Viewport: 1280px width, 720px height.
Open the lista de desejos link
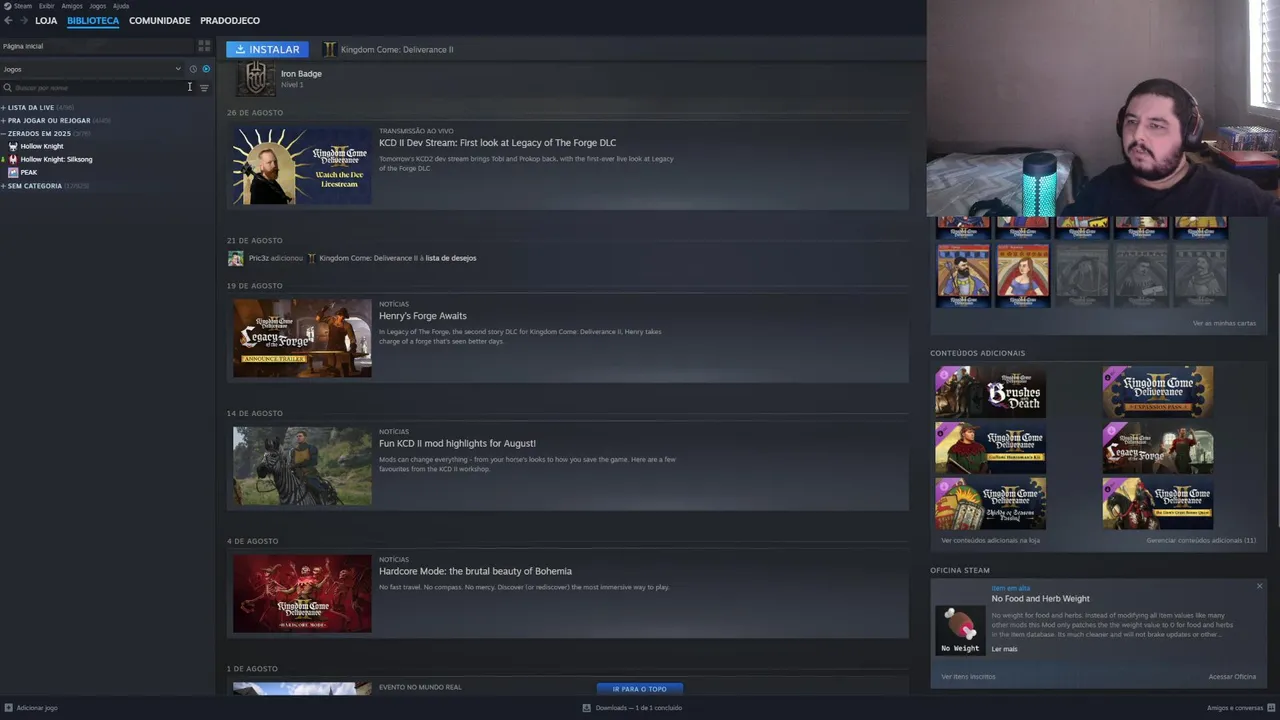[451, 258]
